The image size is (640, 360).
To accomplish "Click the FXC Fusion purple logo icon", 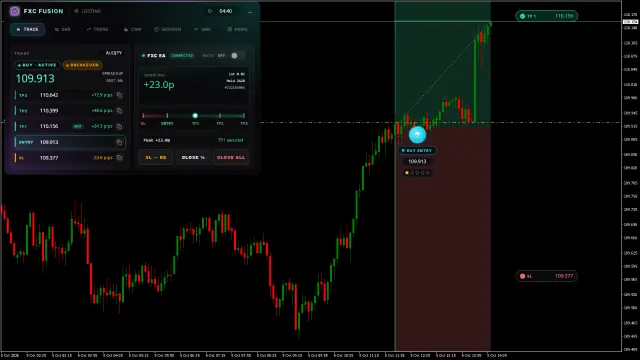I will [x=15, y=11].
